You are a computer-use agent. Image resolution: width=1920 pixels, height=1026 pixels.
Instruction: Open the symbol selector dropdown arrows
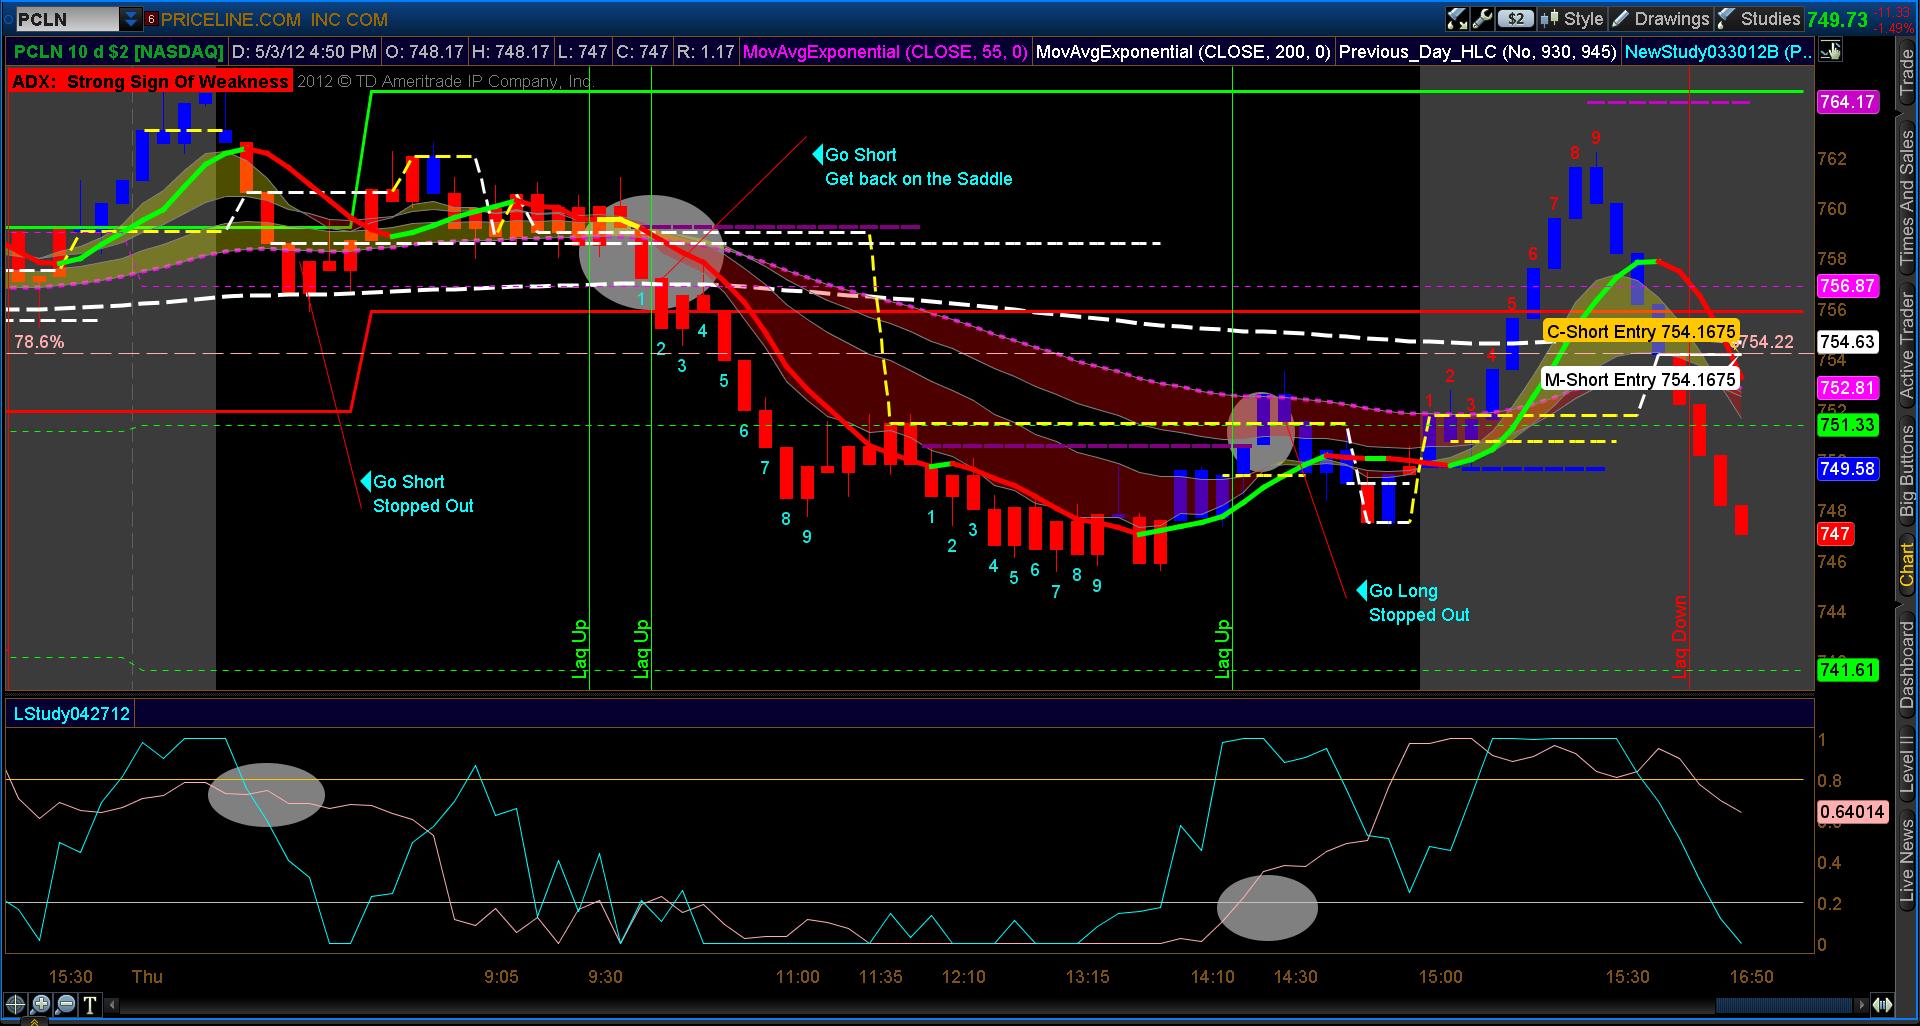[131, 19]
